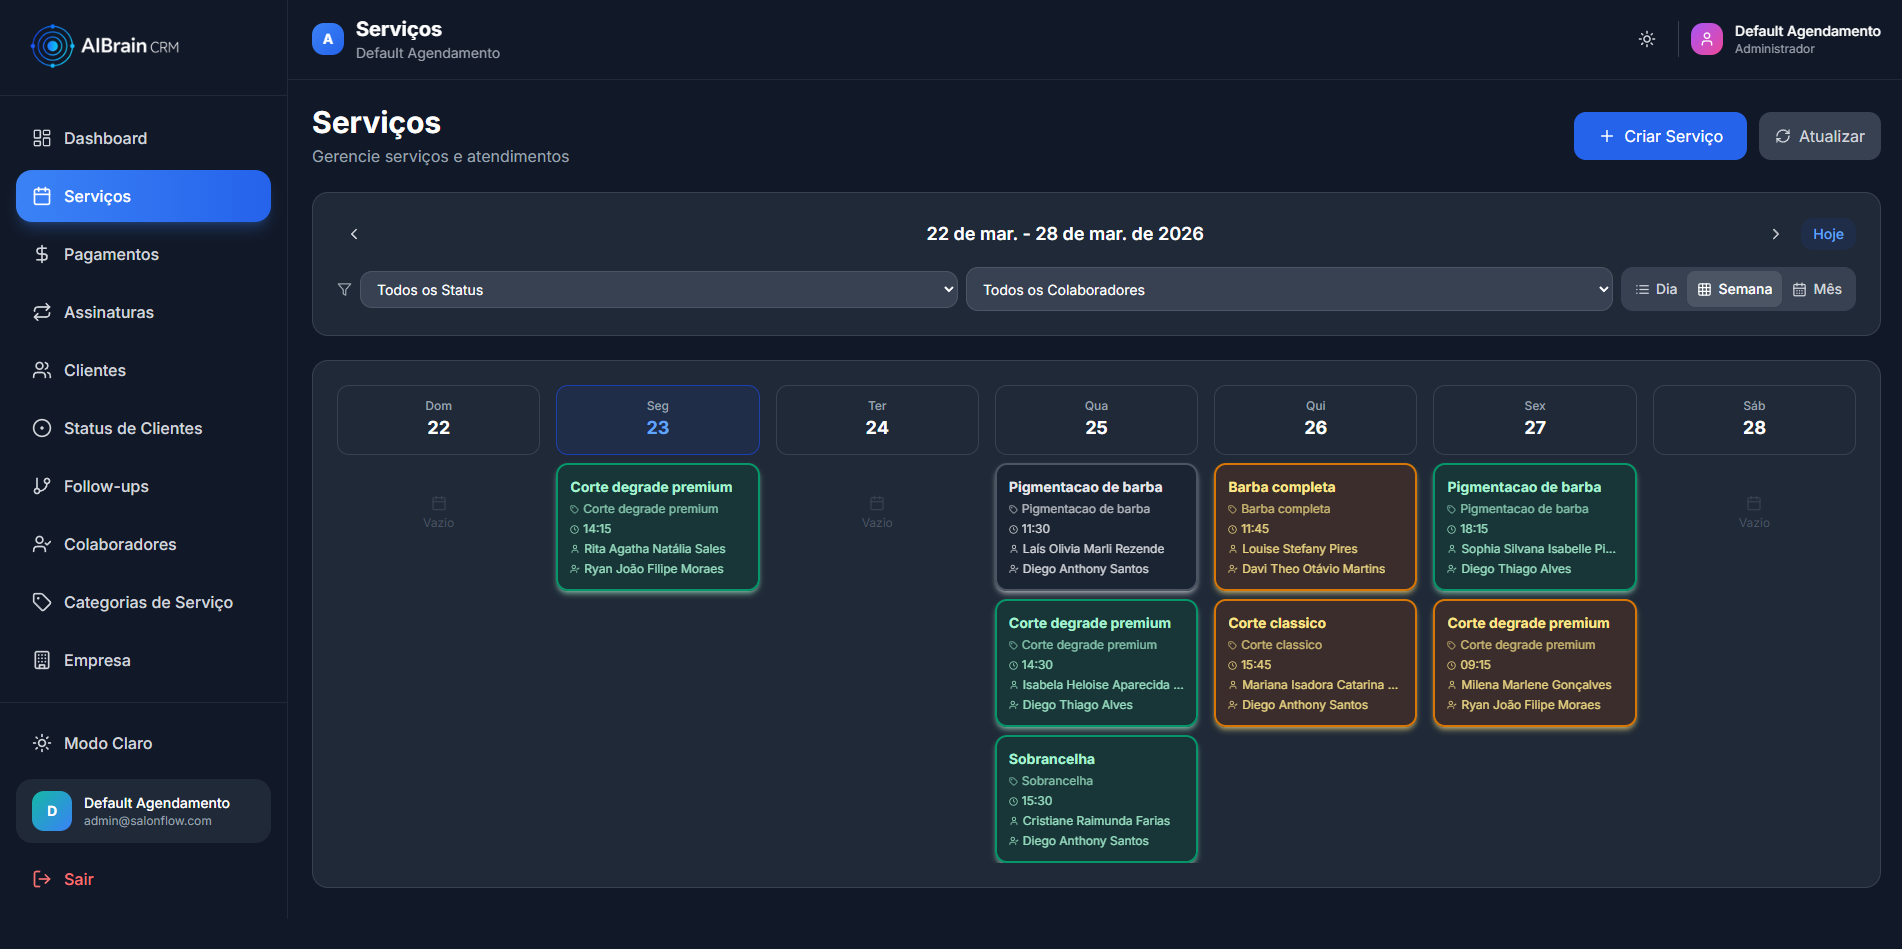Select the Qua 25 day header
This screenshot has width=1902, height=949.
[x=1096, y=420]
